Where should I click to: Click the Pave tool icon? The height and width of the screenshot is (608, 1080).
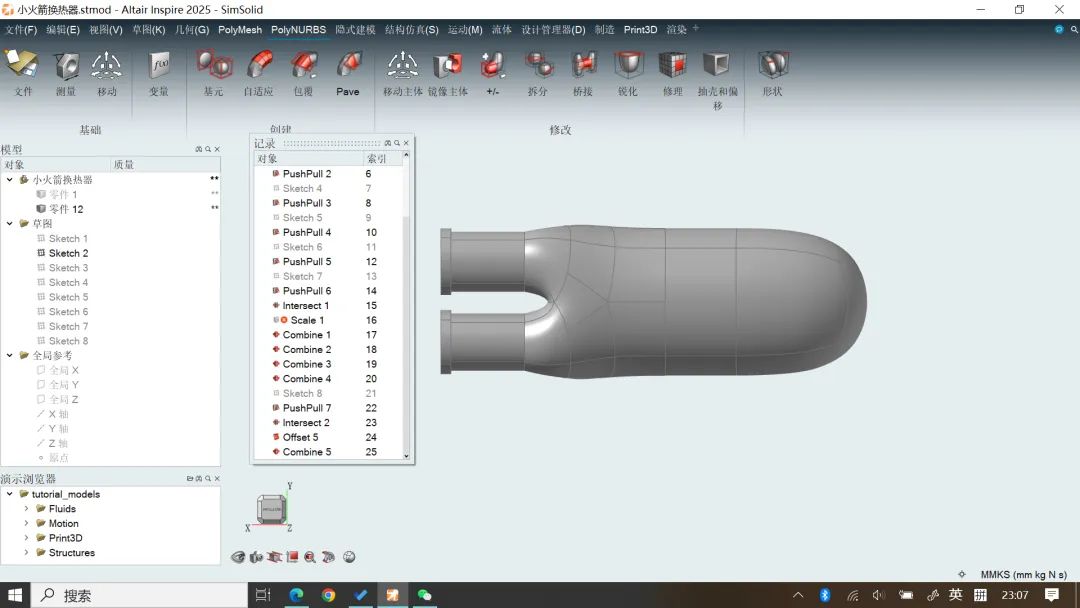[x=348, y=70]
